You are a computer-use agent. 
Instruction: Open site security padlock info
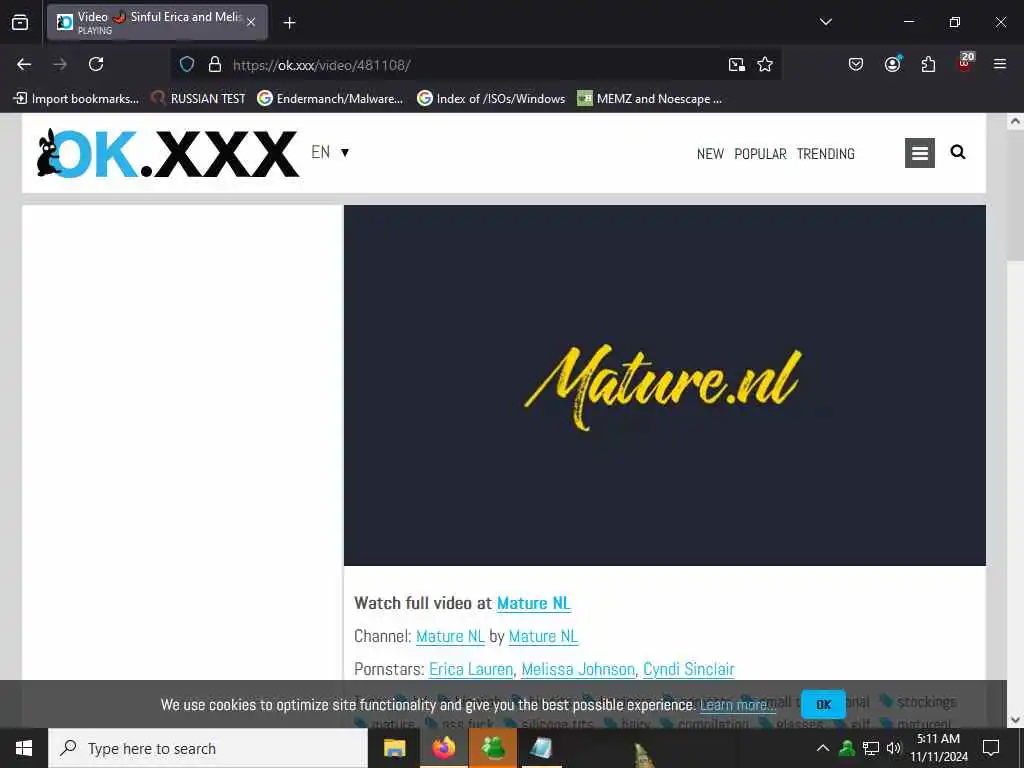pos(214,64)
